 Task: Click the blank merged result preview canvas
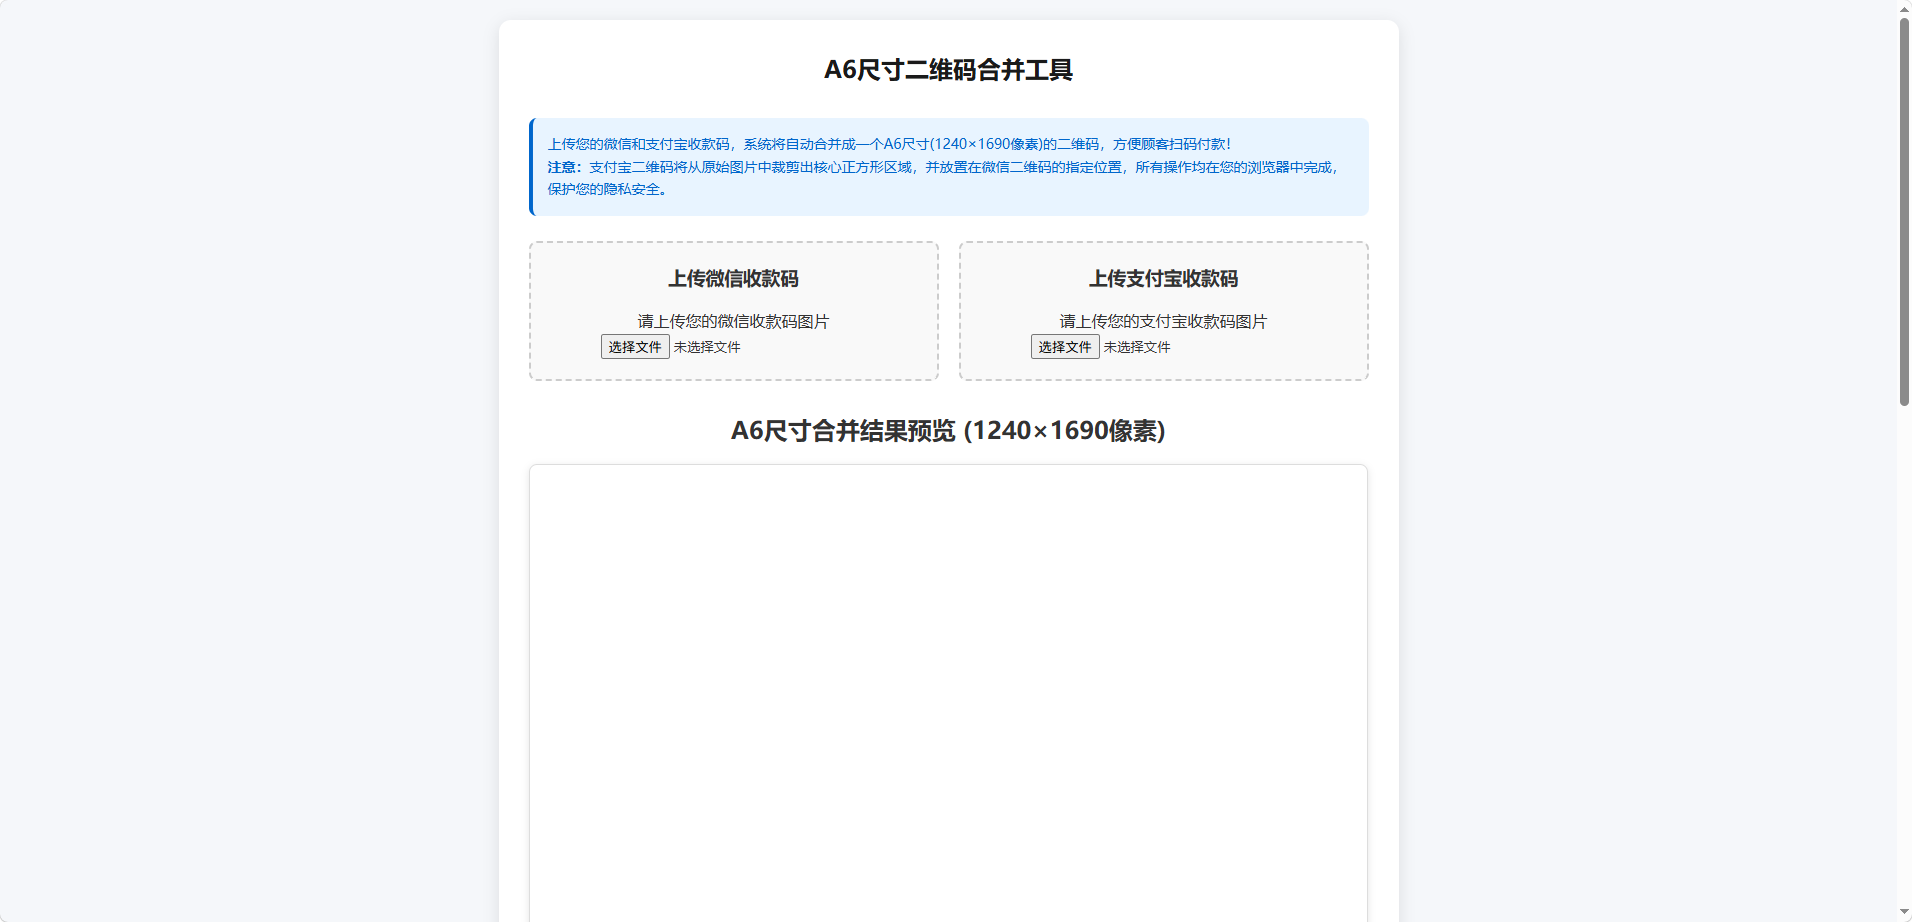948,693
